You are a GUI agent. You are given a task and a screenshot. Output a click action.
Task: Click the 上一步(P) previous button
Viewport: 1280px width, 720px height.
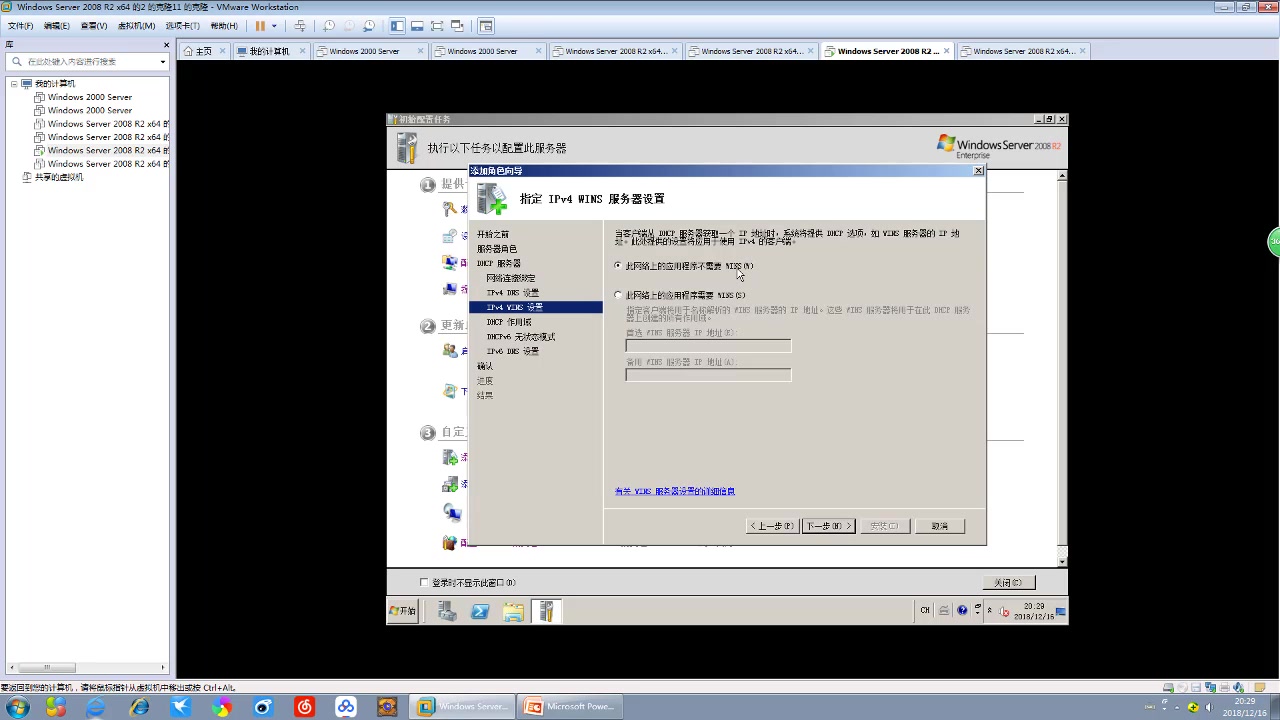772,526
